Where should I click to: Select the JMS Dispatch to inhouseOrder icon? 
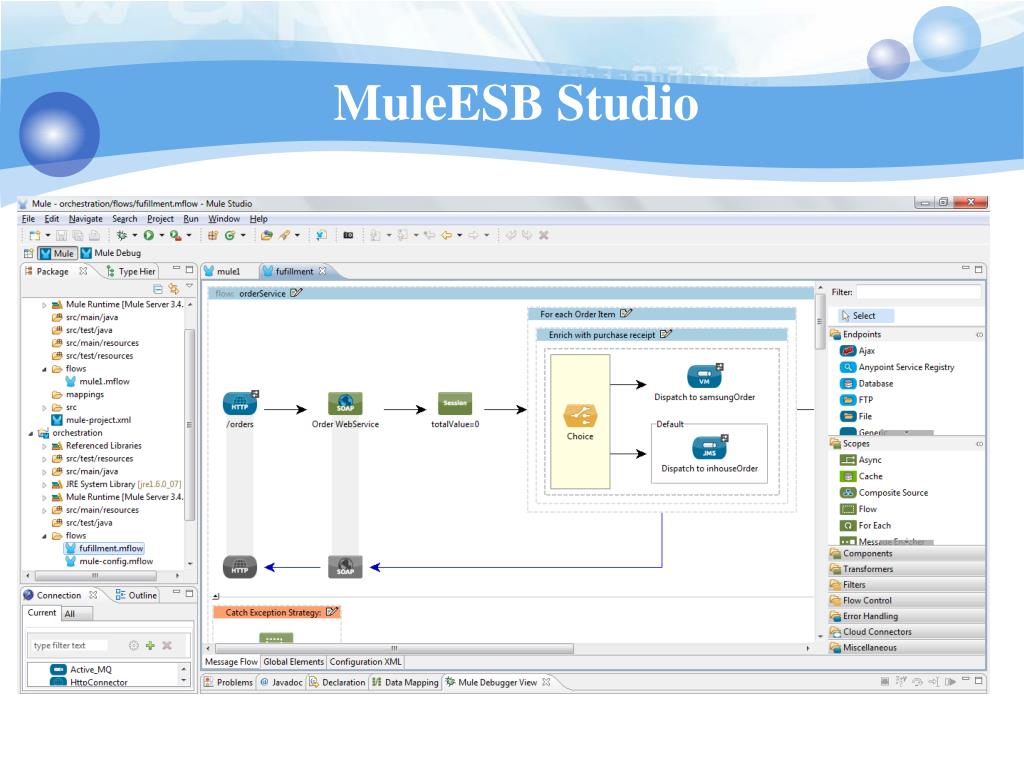709,449
